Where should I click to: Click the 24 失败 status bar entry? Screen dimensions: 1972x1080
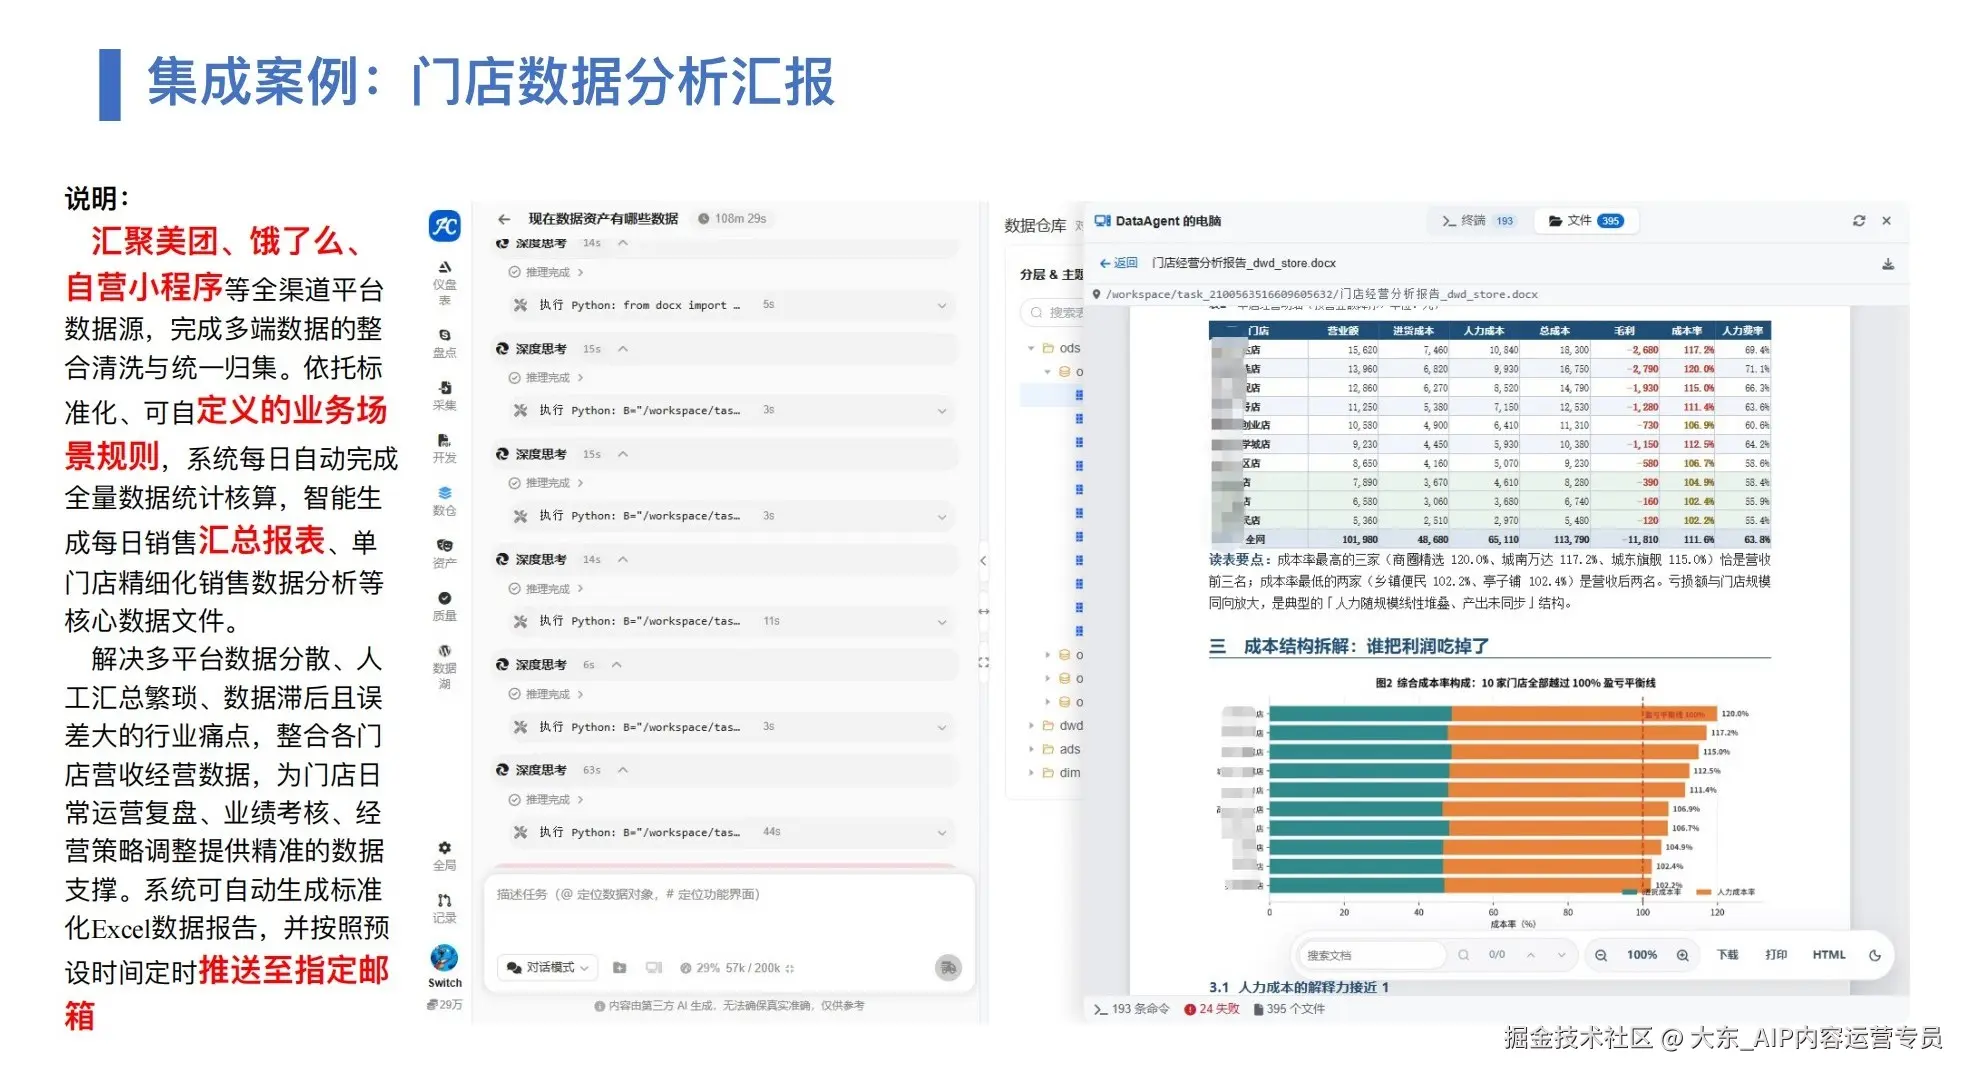point(1212,1009)
